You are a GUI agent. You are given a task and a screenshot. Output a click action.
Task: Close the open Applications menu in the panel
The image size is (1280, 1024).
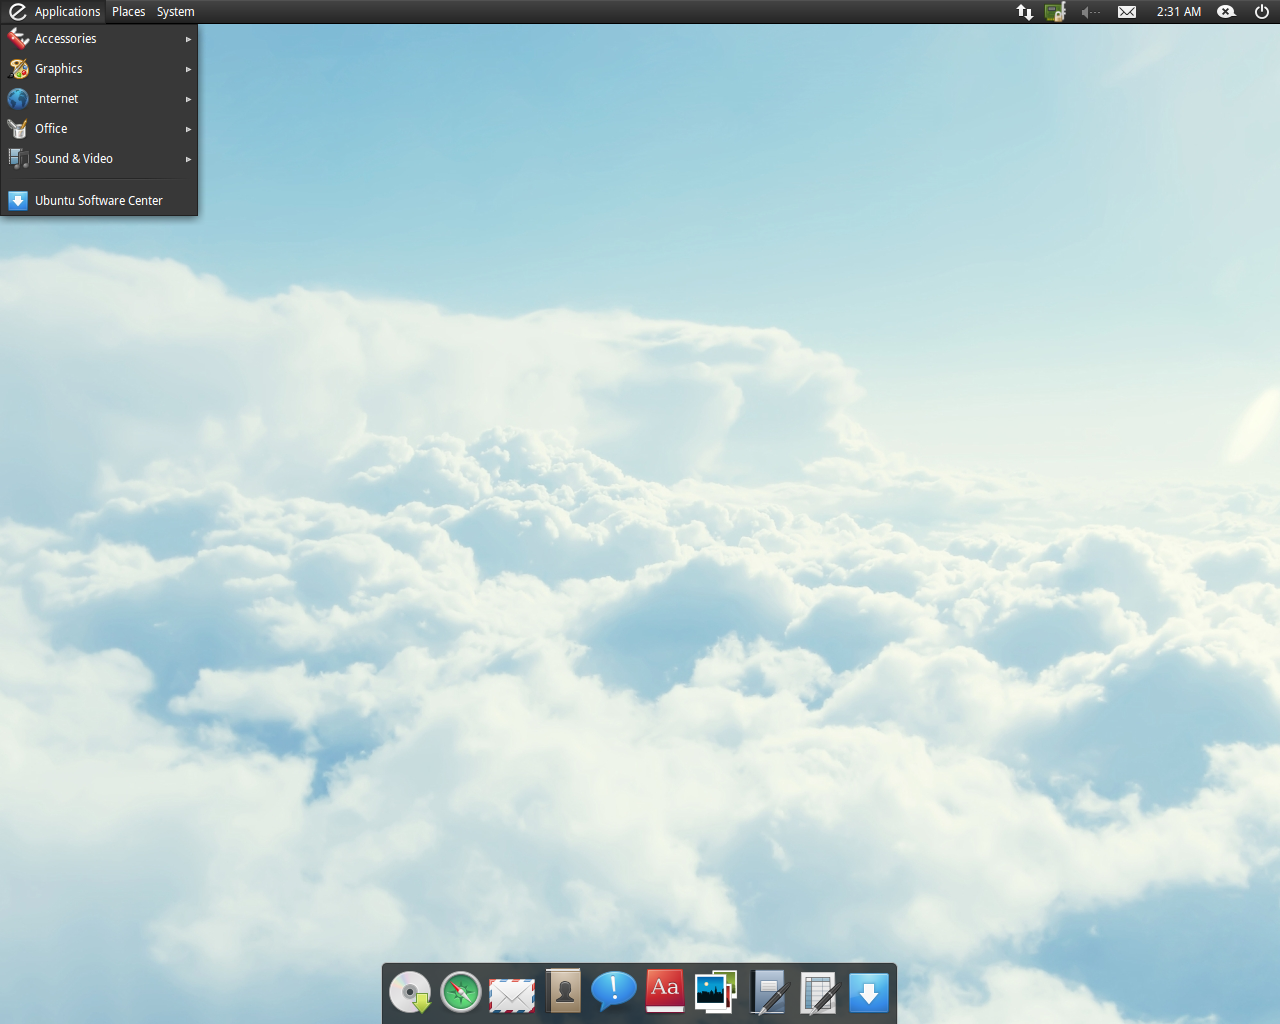(54, 12)
